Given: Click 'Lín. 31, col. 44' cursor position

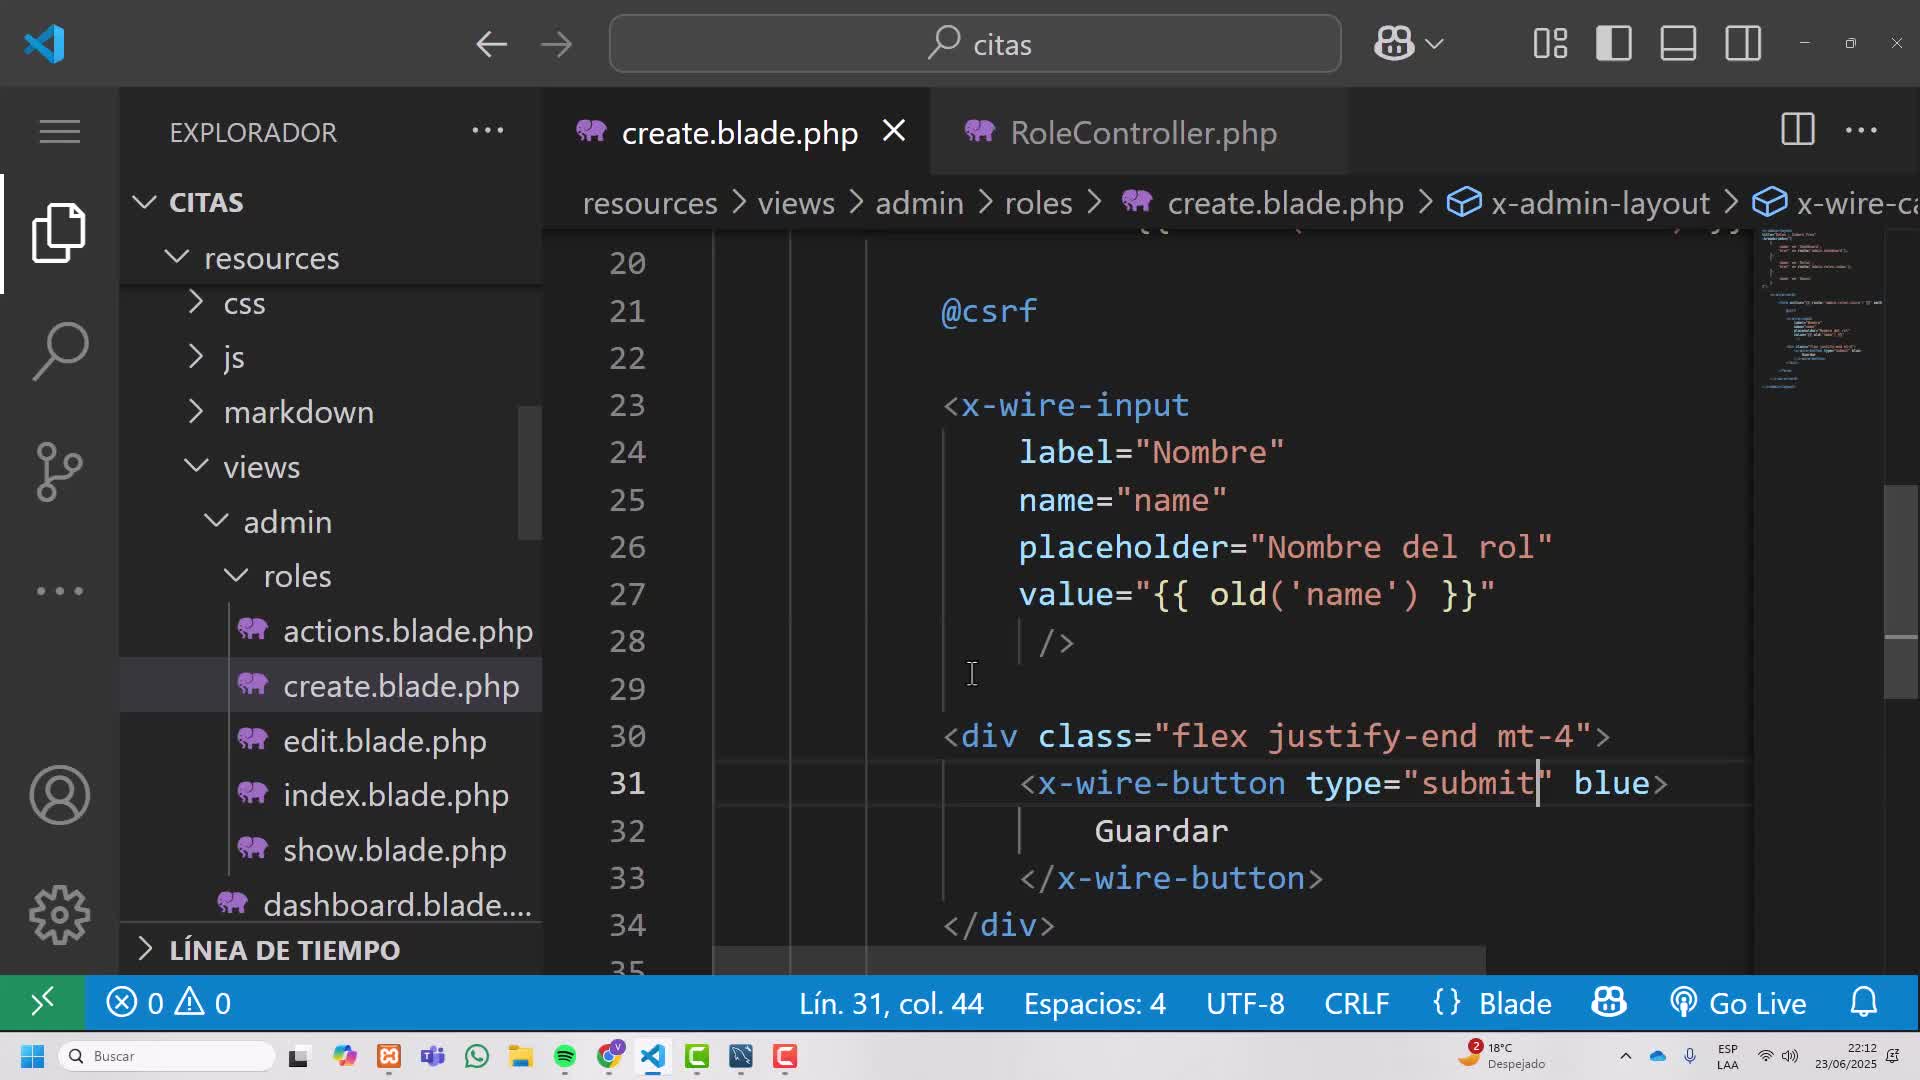Looking at the screenshot, I should [891, 1003].
